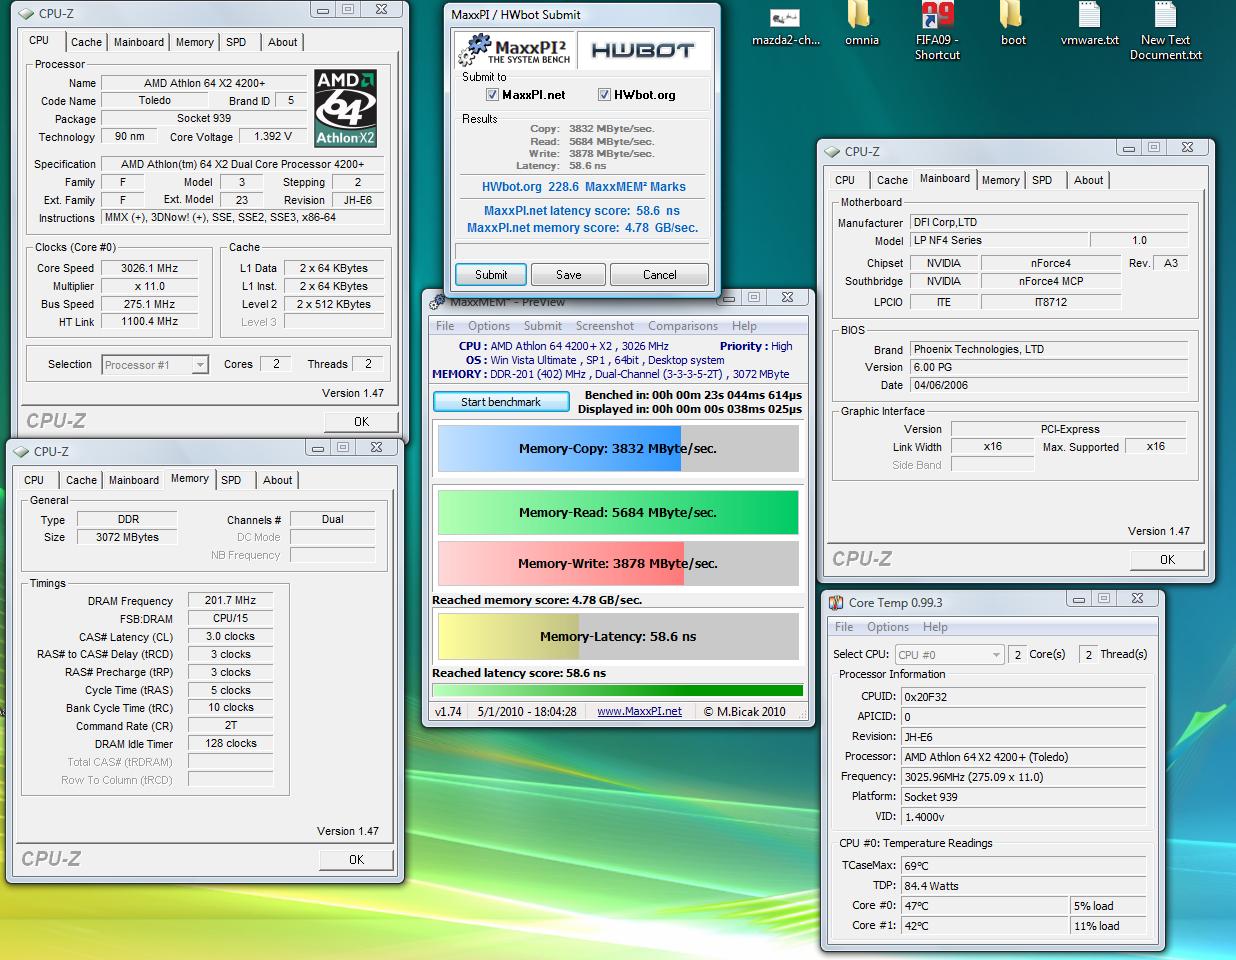
Task: Open the Select CPU dropdown in Core Temp
Action: pyautogui.click(x=949, y=654)
